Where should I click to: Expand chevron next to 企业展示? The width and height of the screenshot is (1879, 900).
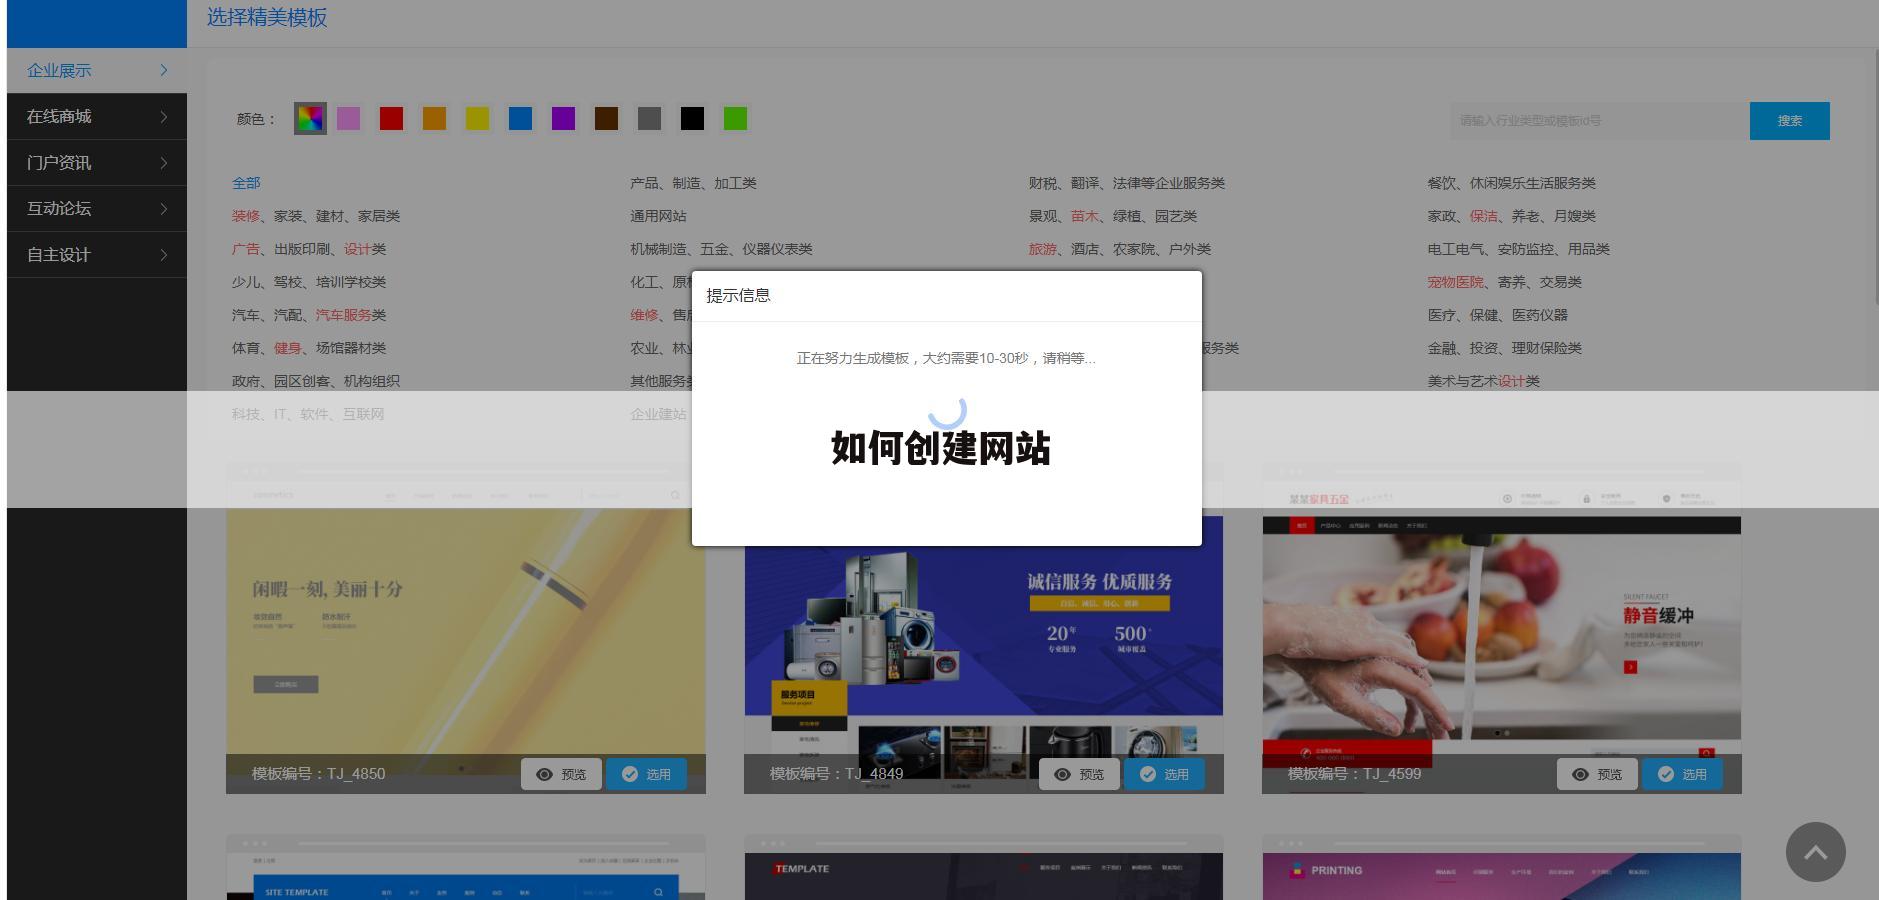[x=164, y=70]
